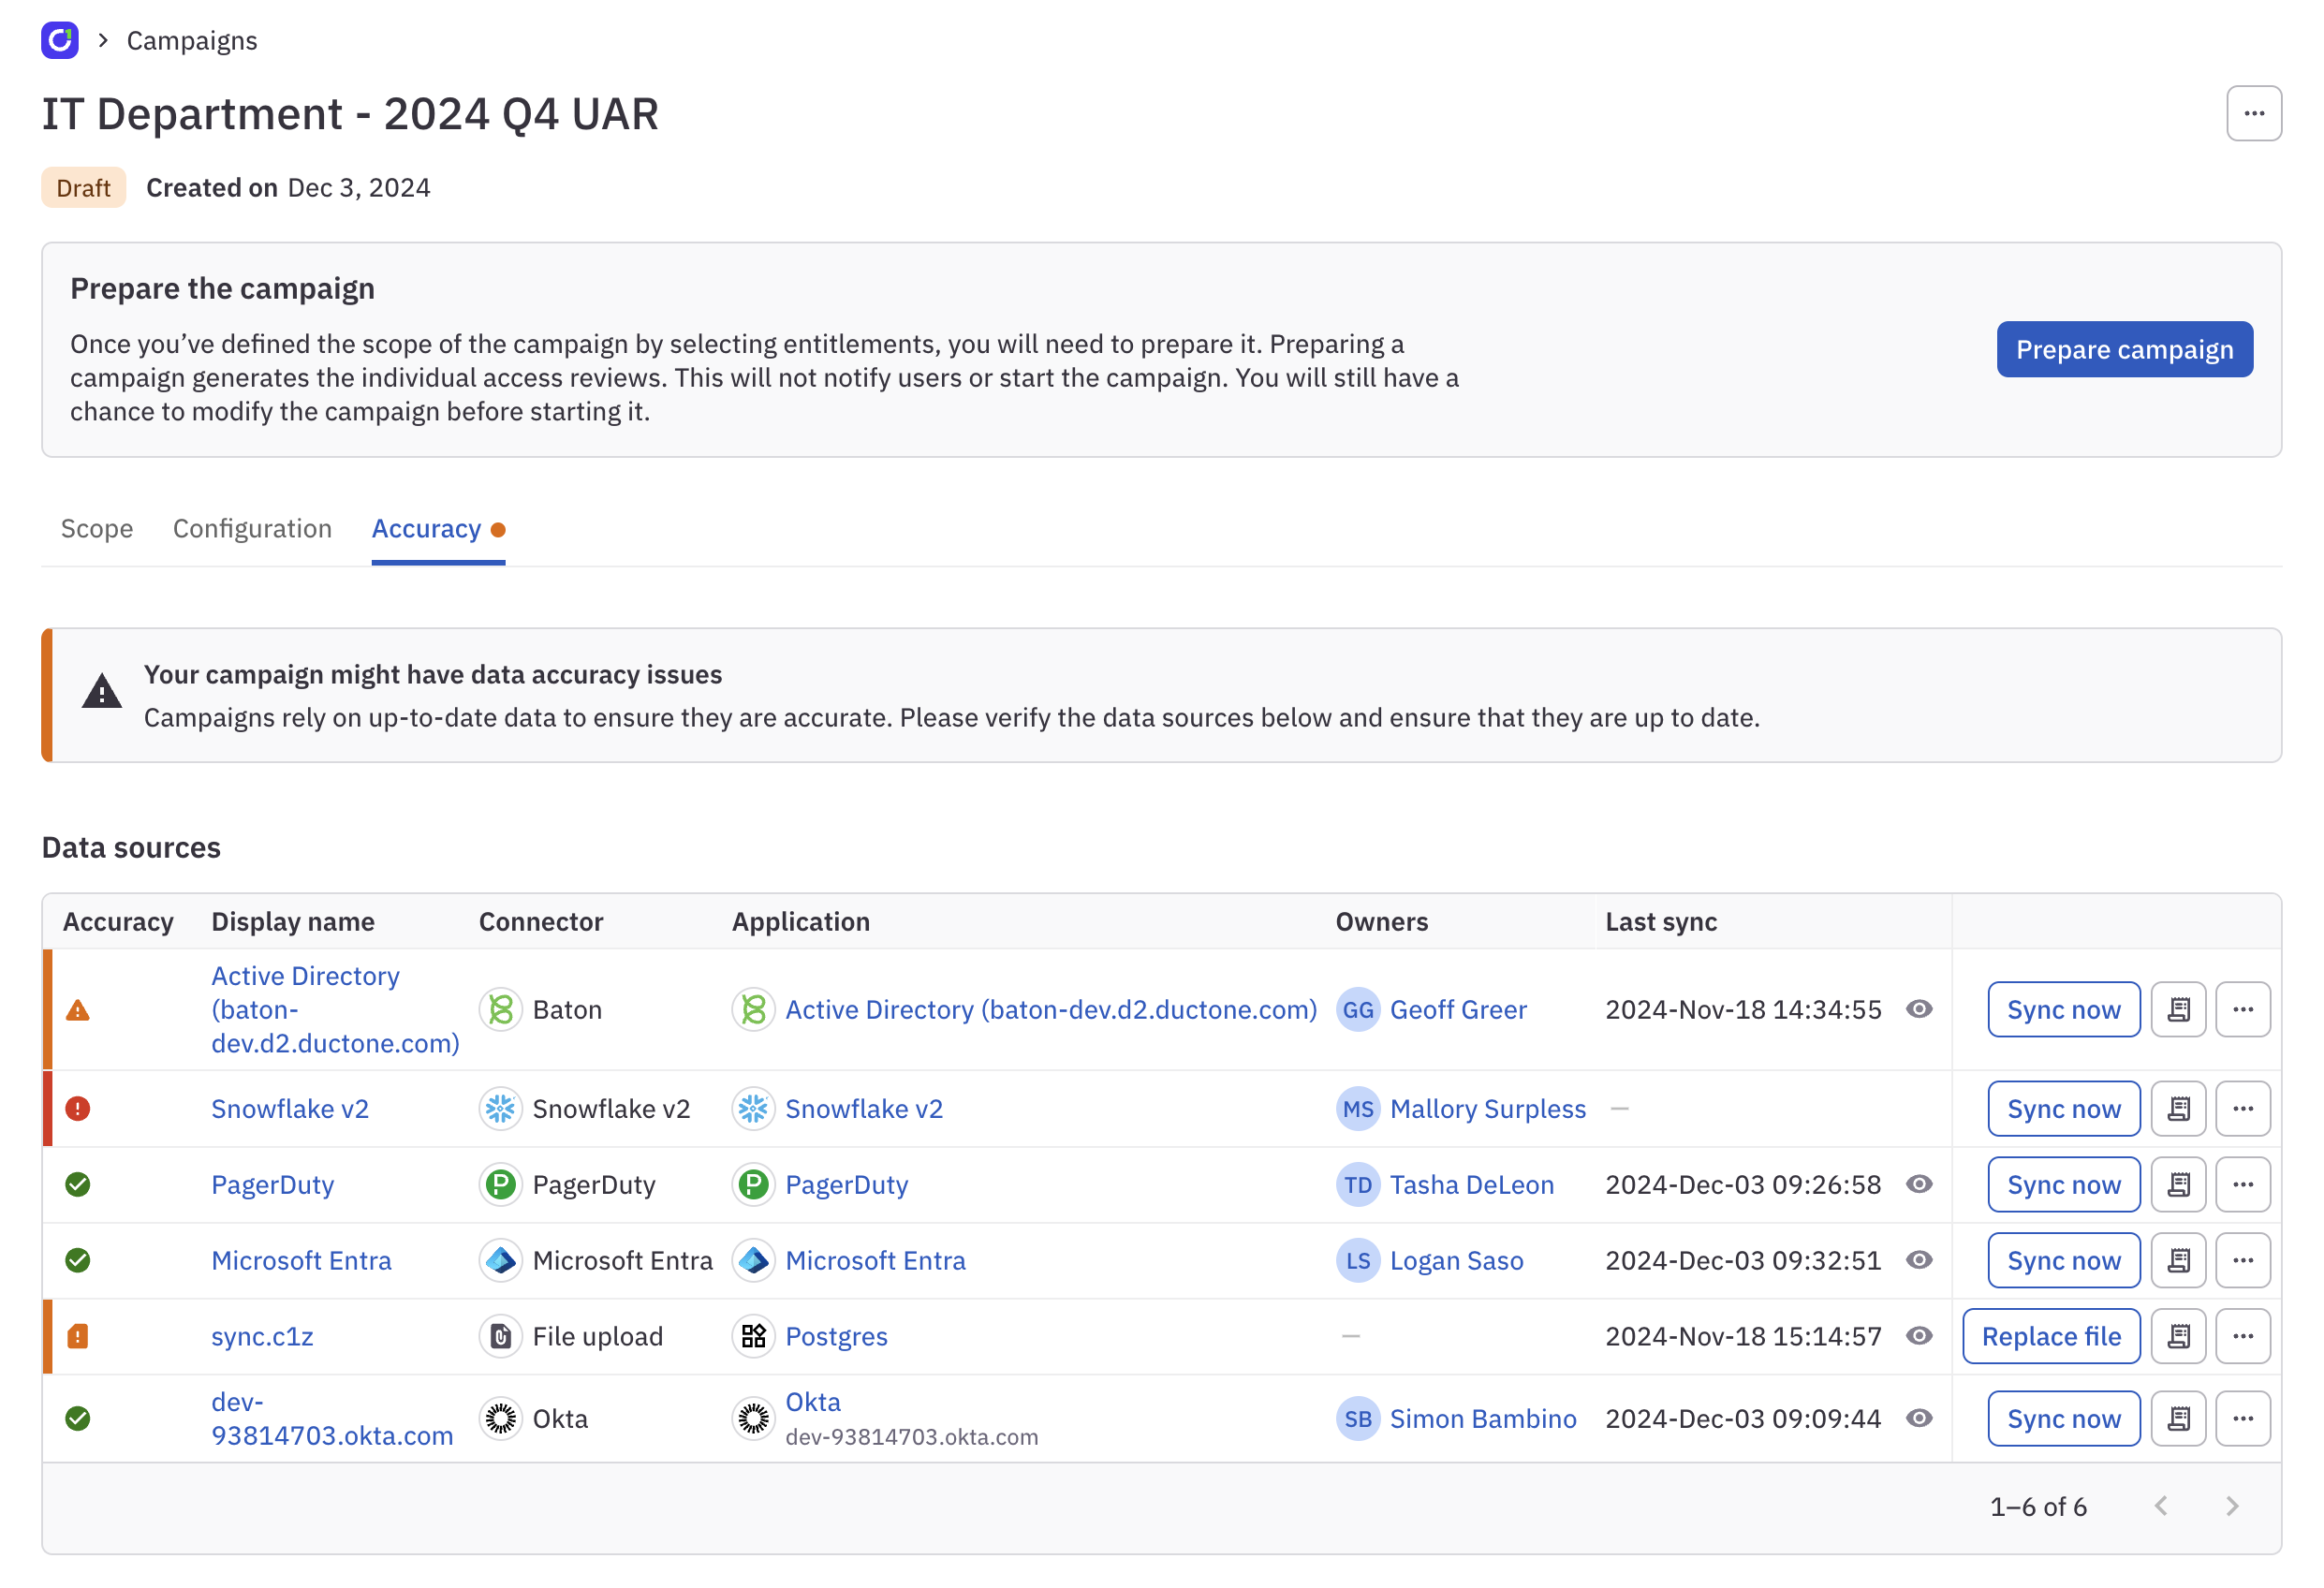The width and height of the screenshot is (2324, 1588).
Task: Click eye icon beside Okta last sync
Action: click(x=1918, y=1418)
